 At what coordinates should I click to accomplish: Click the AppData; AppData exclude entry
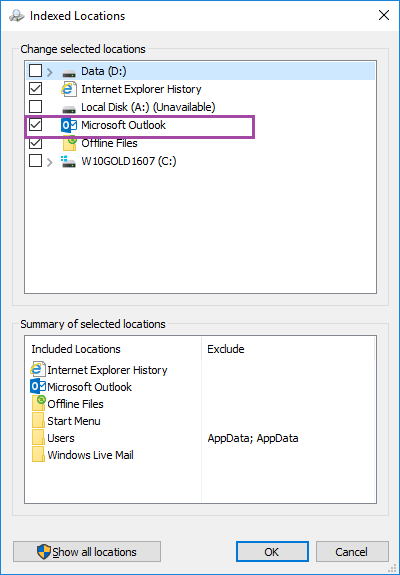[253, 438]
